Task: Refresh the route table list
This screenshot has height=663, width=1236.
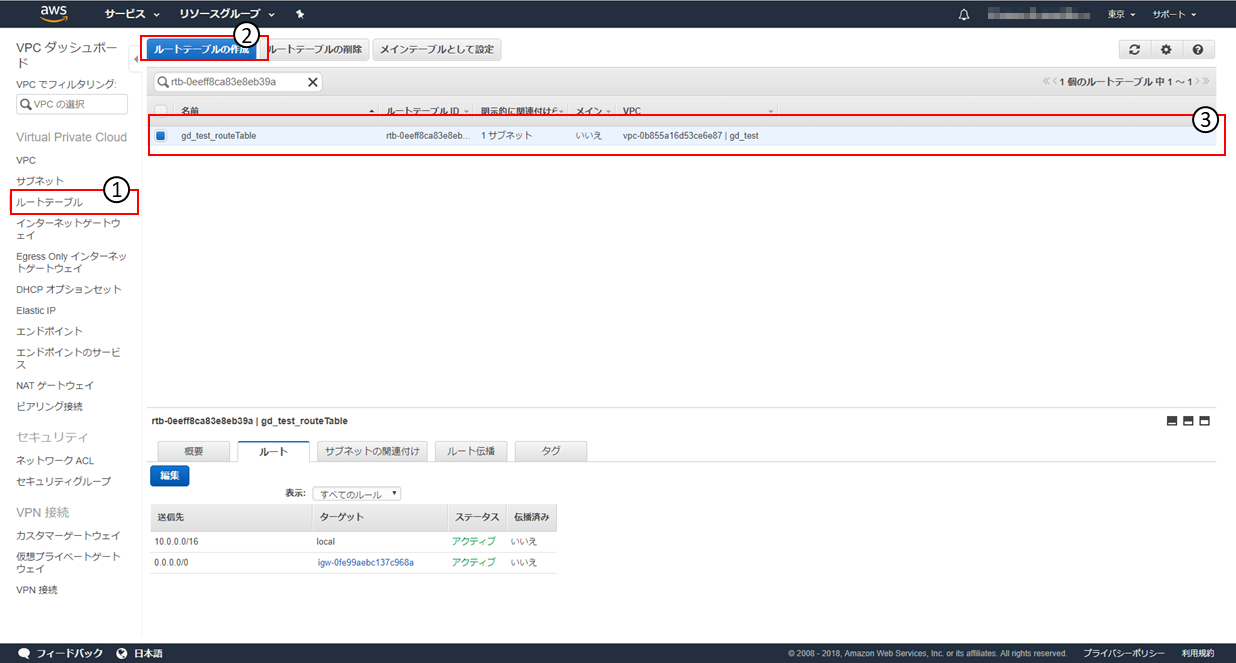Action: click(x=1133, y=50)
